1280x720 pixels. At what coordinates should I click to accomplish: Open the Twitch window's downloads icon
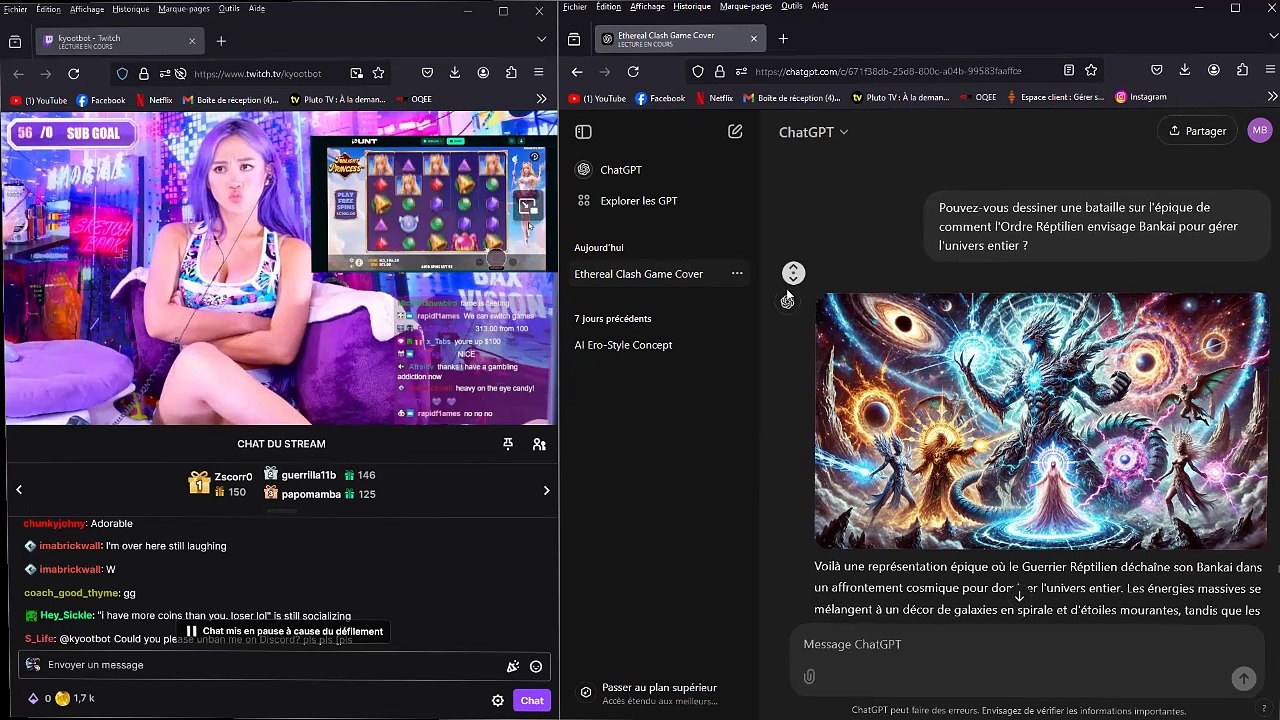(455, 73)
